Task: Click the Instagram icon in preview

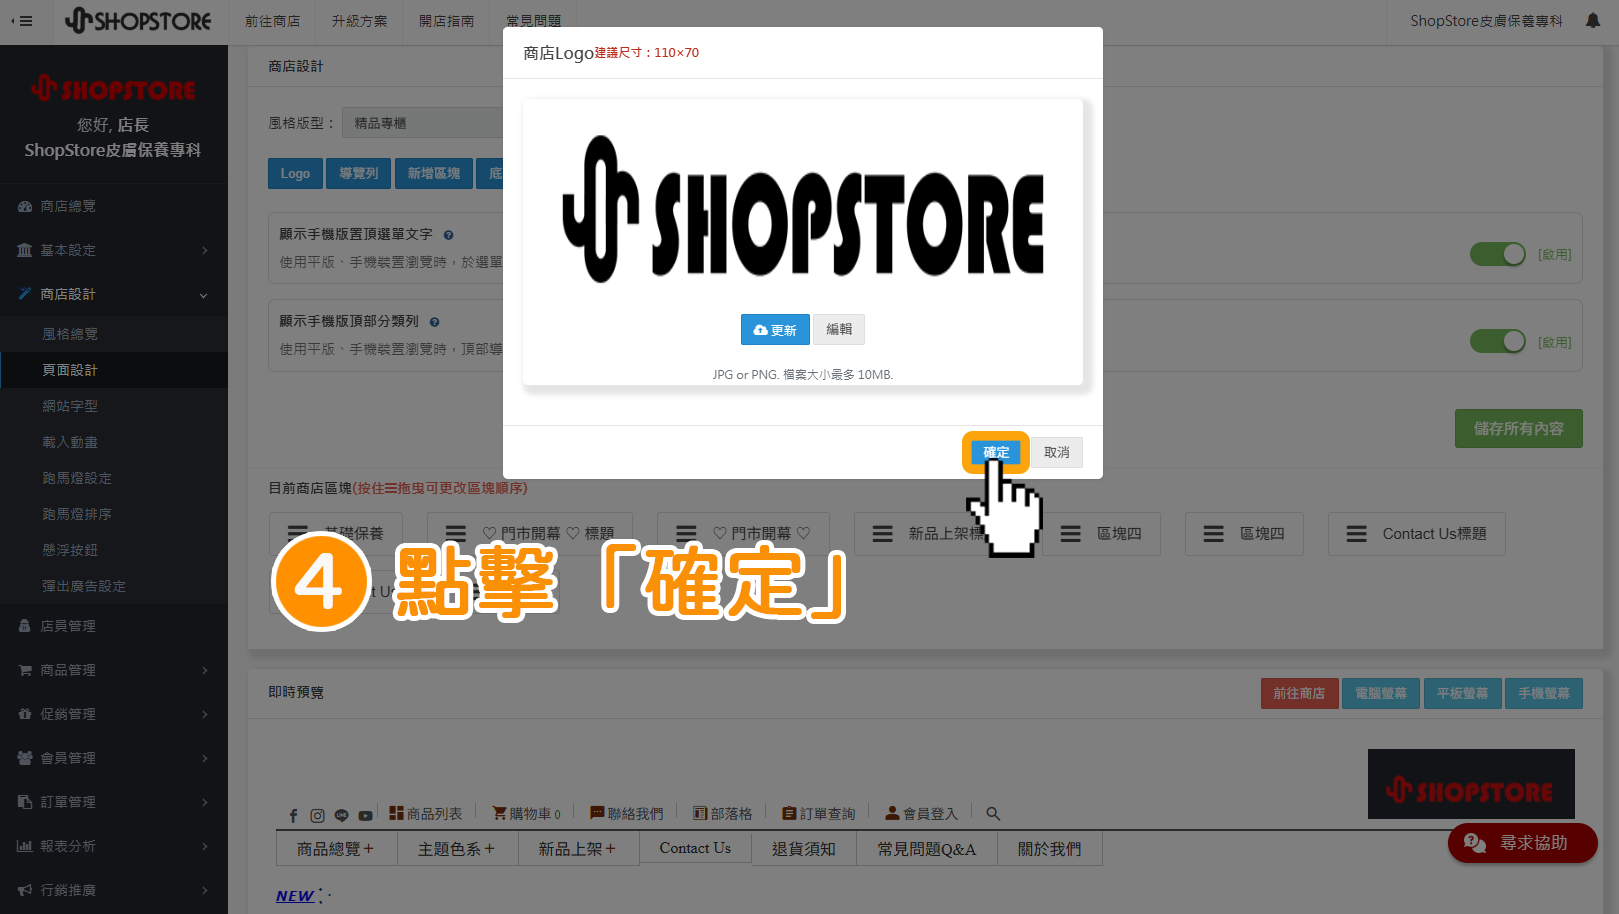Action: 317,815
